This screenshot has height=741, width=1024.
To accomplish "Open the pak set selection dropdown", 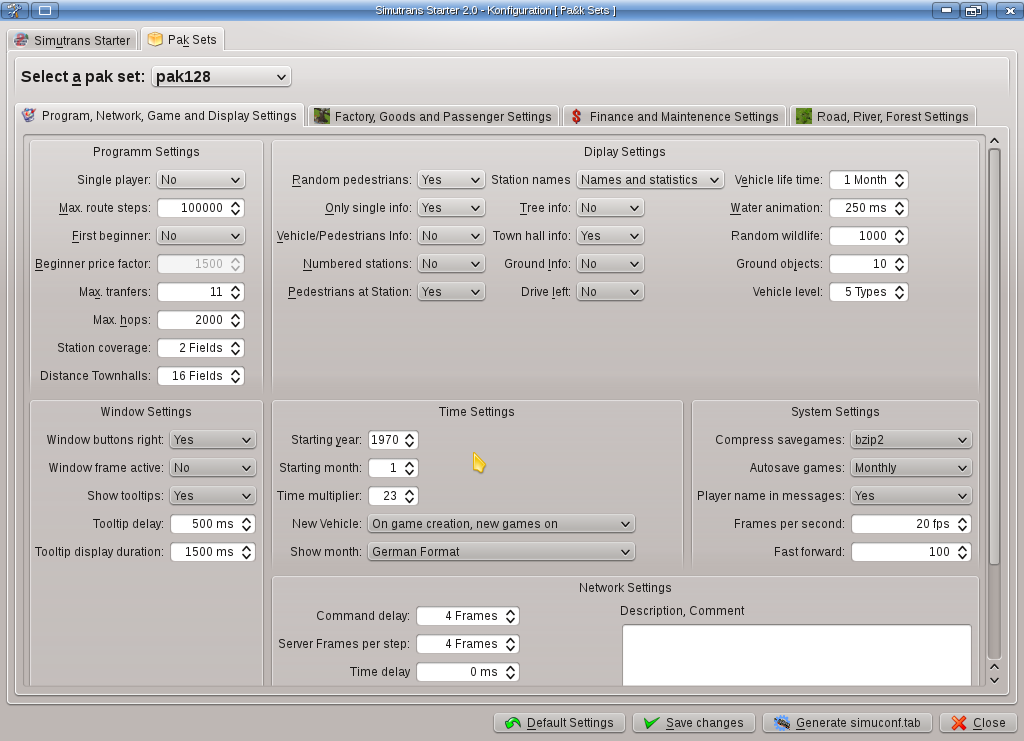I will (221, 76).
